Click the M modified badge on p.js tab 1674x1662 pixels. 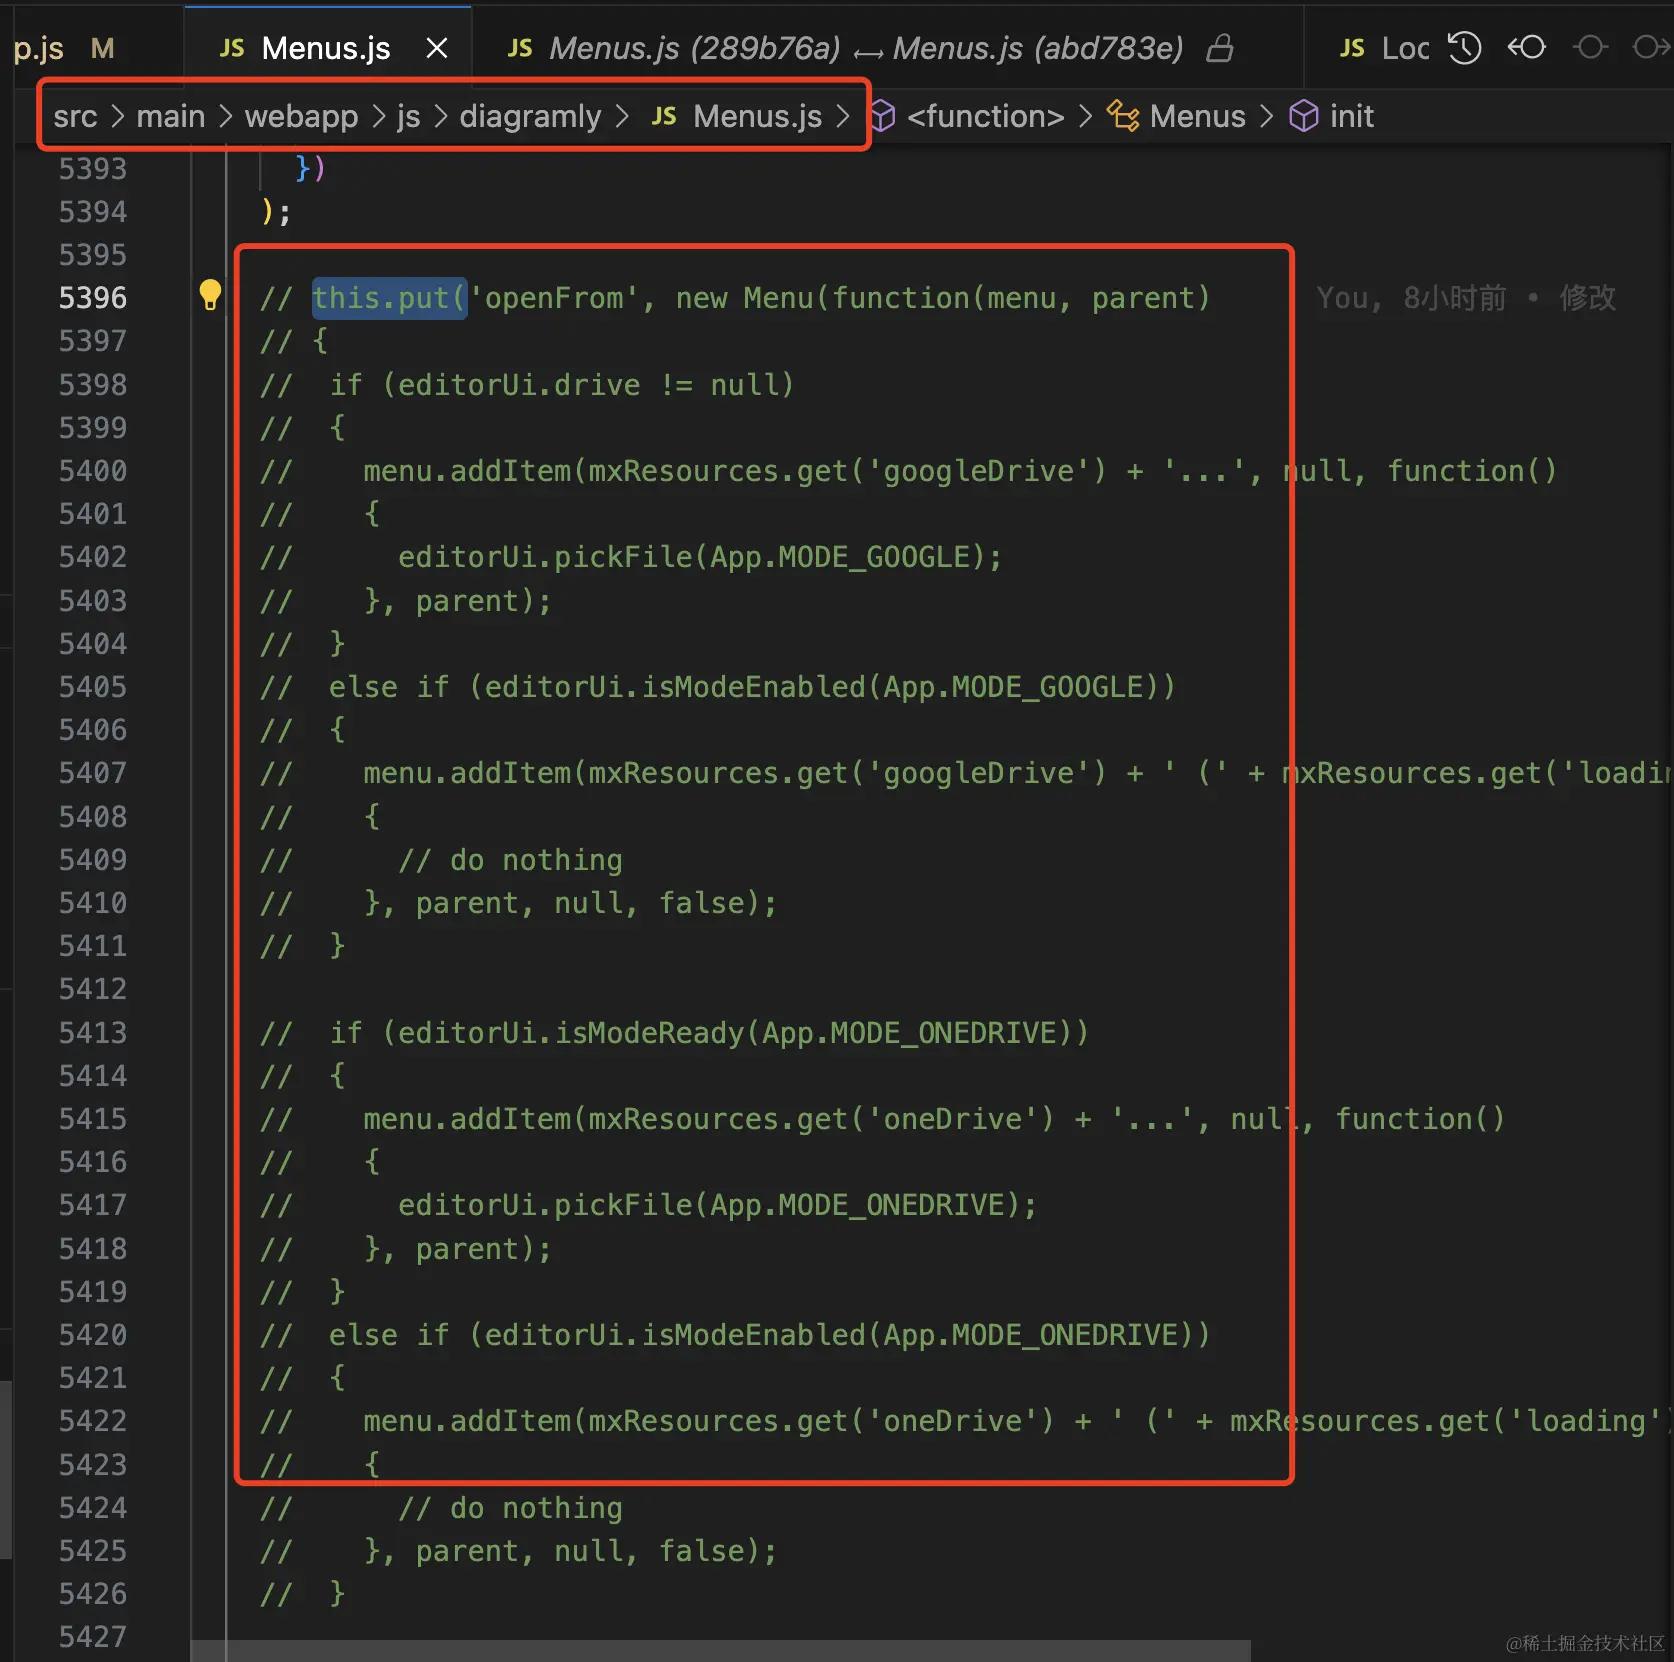coord(102,48)
